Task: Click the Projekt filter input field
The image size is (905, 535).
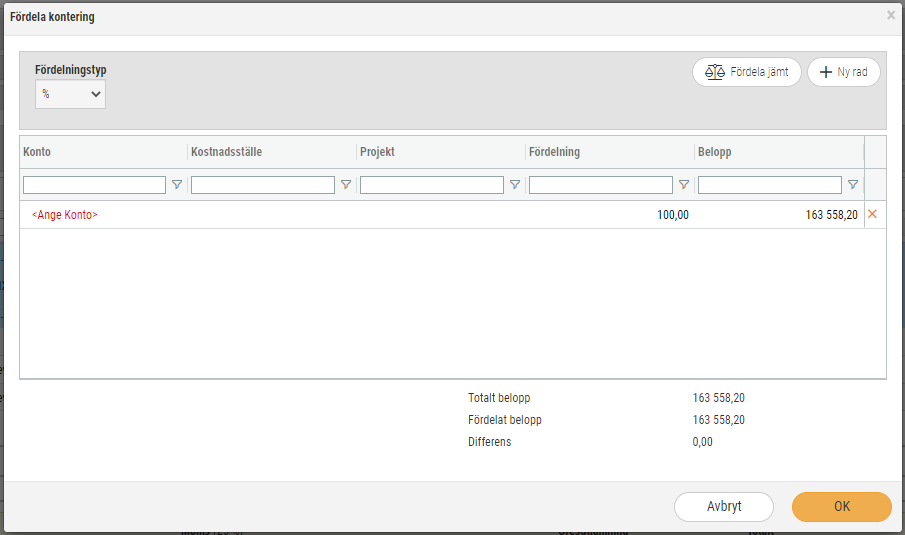Action: [432, 185]
